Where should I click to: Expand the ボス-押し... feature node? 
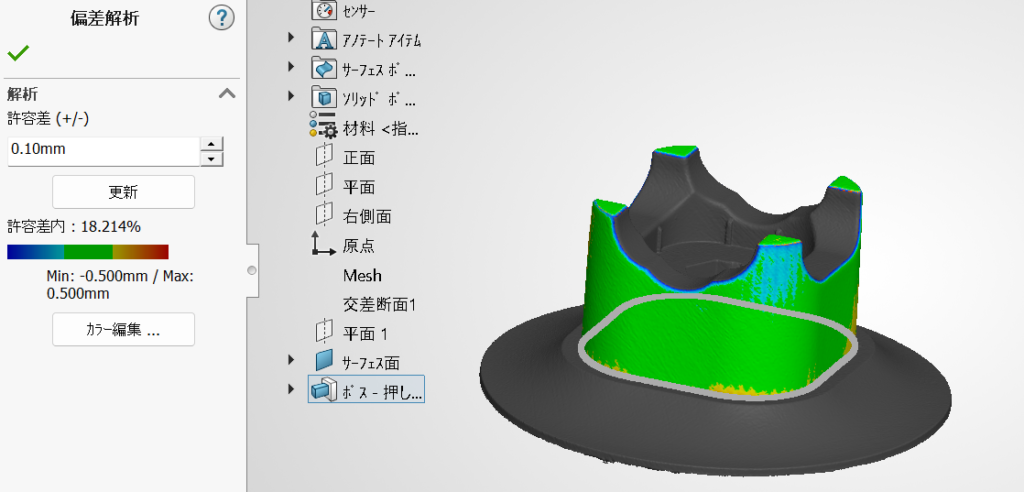click(x=291, y=390)
